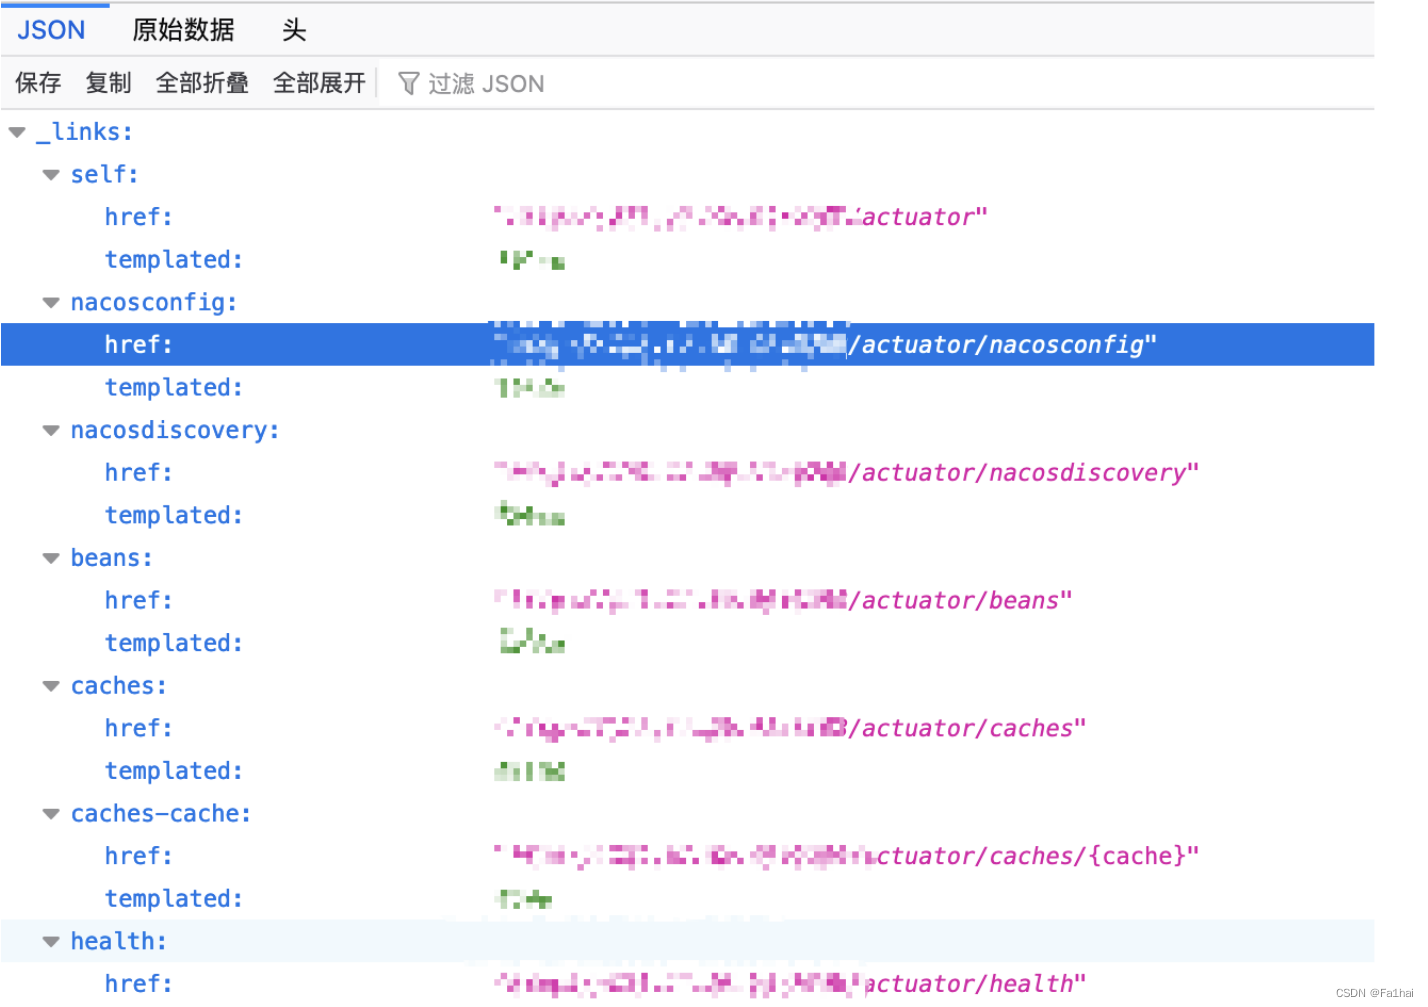Select the _links key label
The width and height of the screenshot is (1428, 1007).
coord(85,132)
